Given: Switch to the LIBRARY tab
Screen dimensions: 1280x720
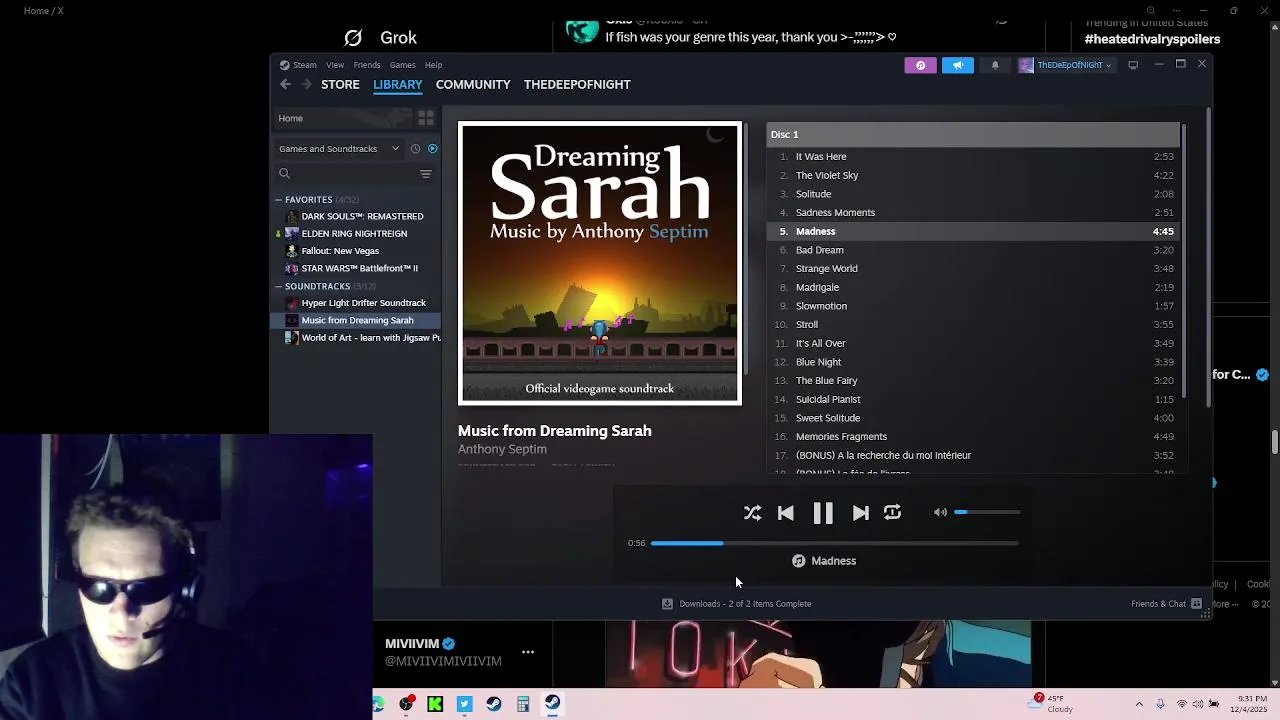Looking at the screenshot, I should point(398,84).
